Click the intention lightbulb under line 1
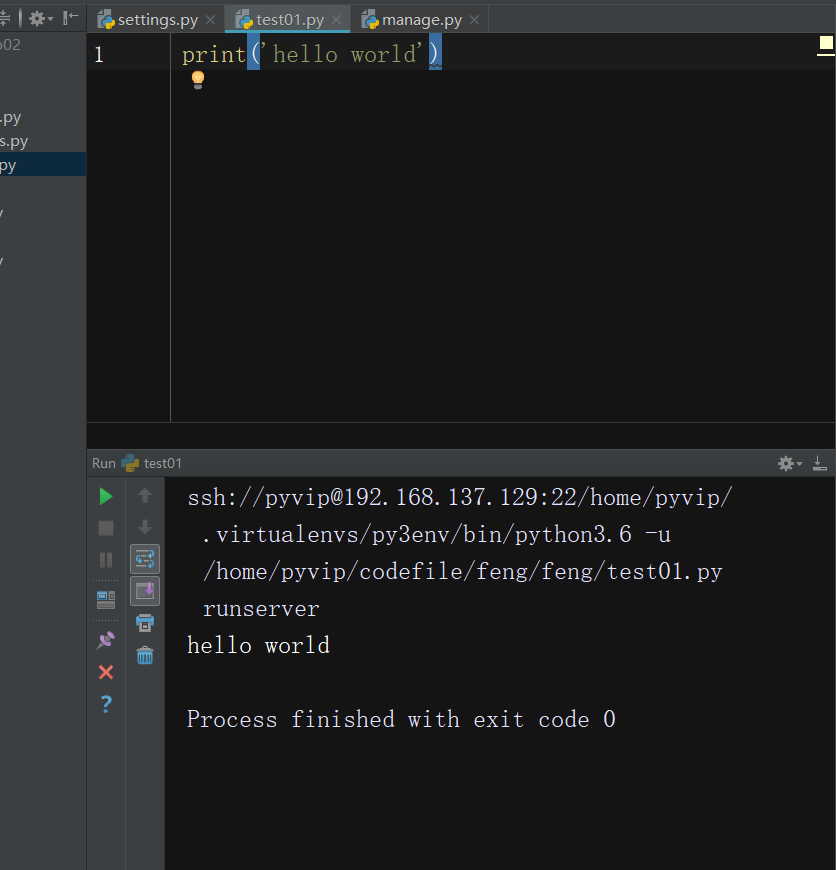 (x=197, y=79)
